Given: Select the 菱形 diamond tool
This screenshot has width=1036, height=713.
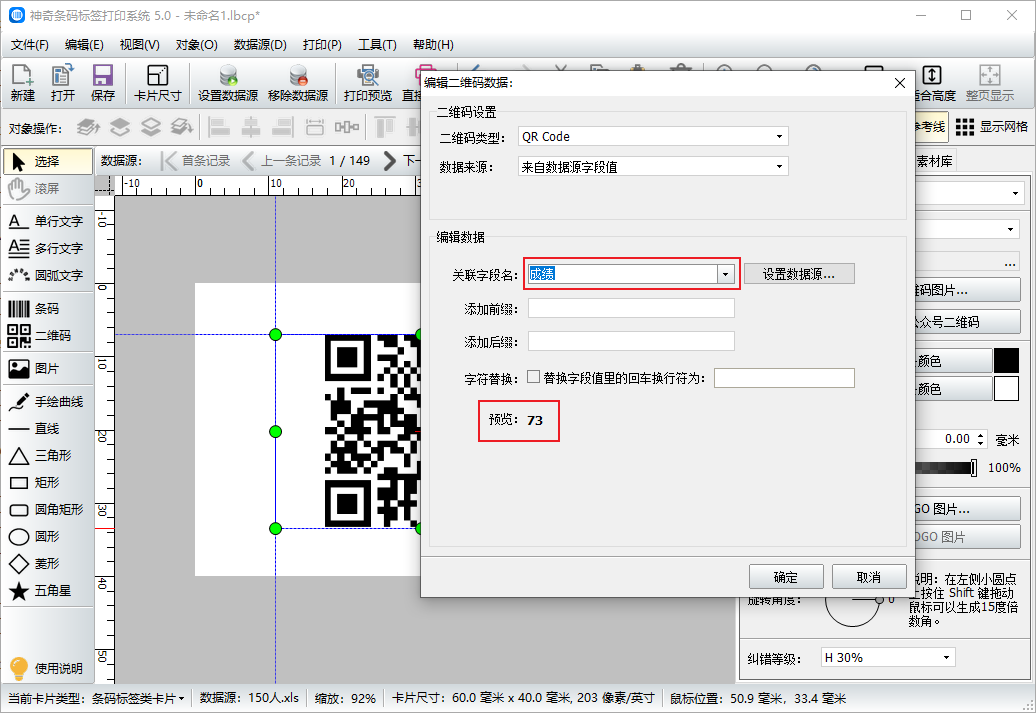Looking at the screenshot, I should click(48, 564).
